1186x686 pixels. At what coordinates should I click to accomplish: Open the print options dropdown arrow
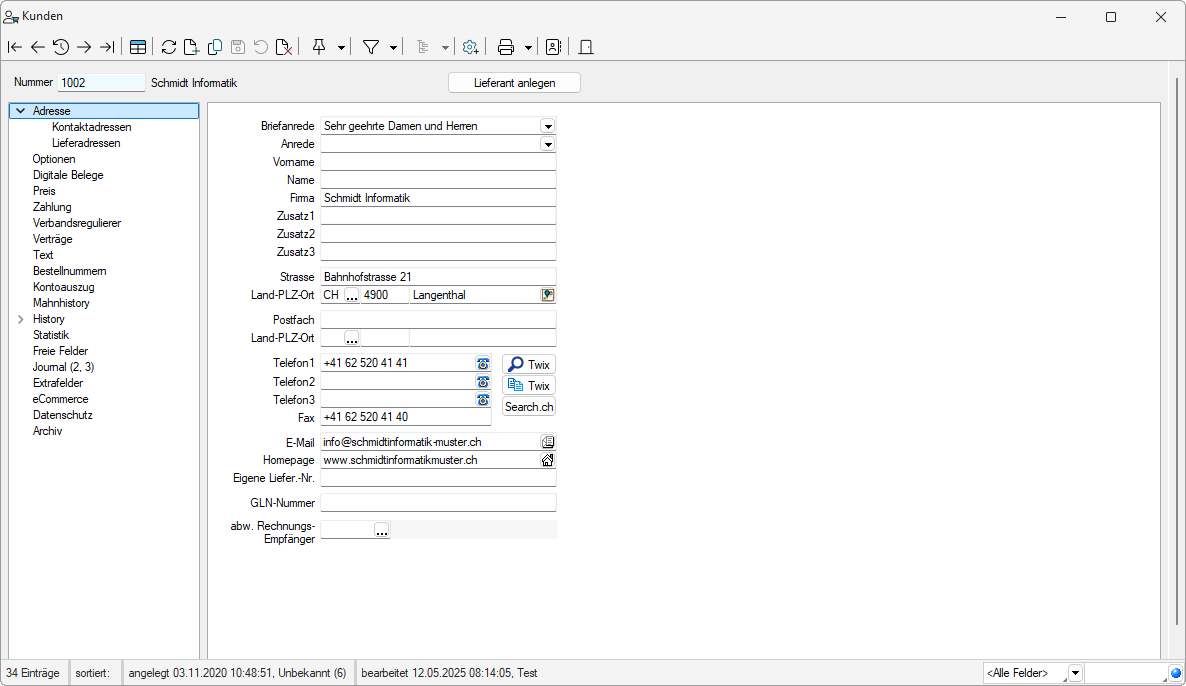click(x=528, y=48)
